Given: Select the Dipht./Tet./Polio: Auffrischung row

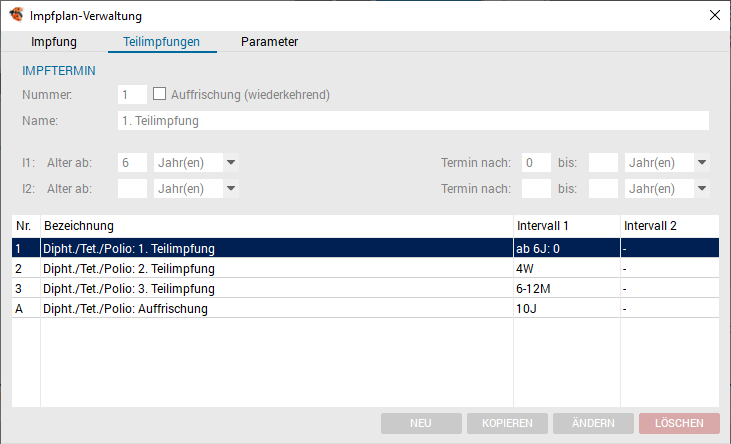Looking at the screenshot, I should pos(366,309).
